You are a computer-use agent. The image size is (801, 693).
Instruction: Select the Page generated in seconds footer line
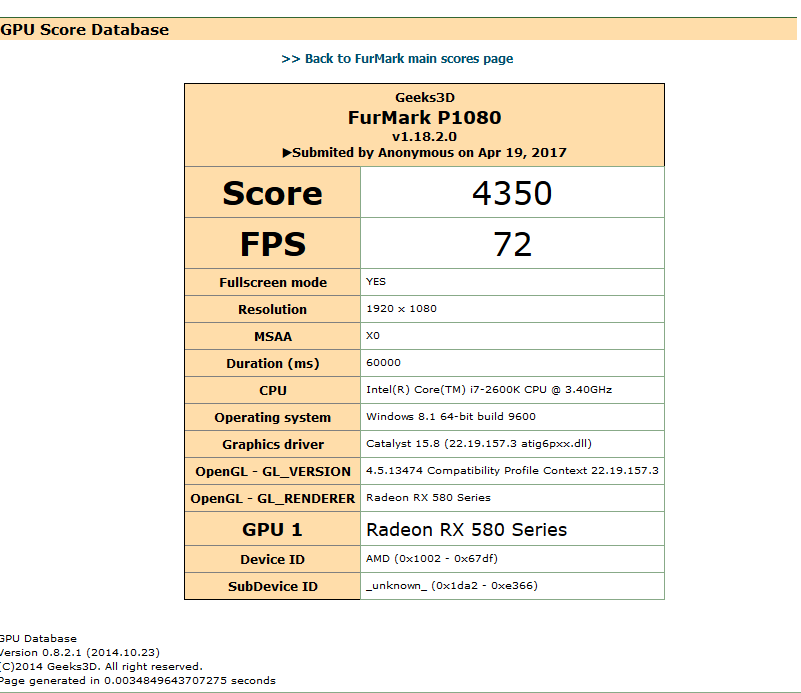tap(137, 681)
